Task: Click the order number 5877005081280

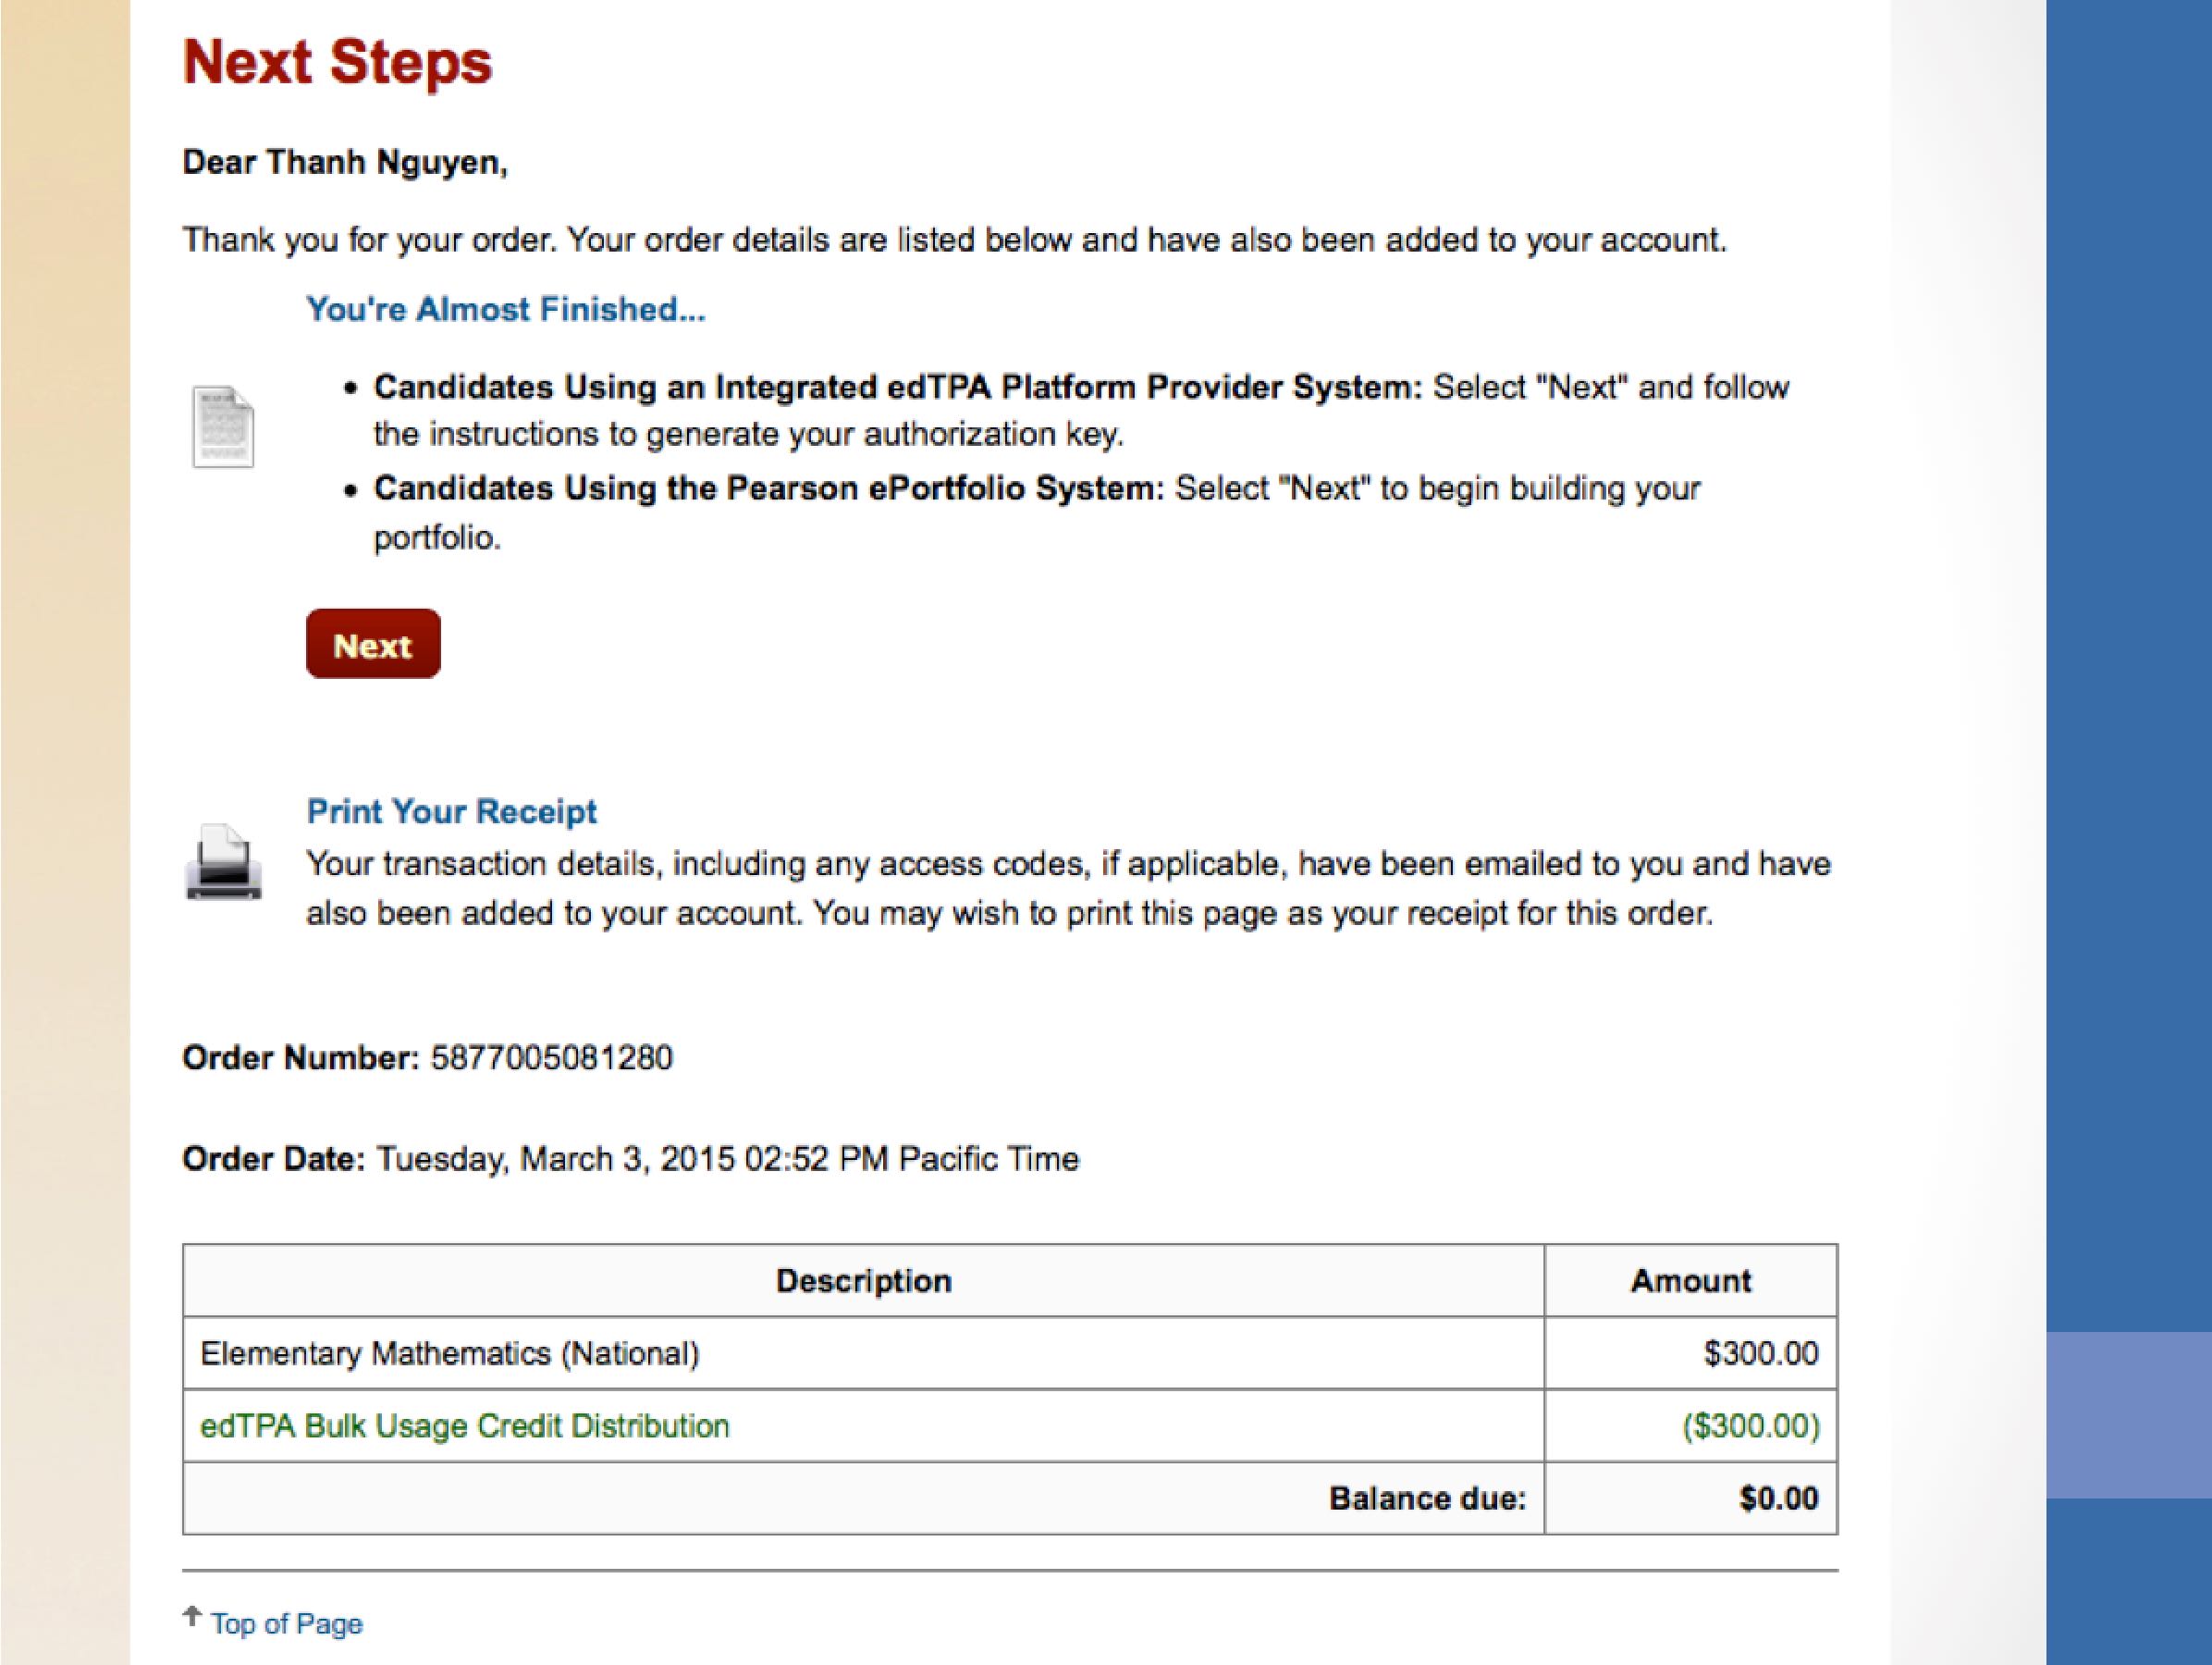Action: coord(551,1057)
